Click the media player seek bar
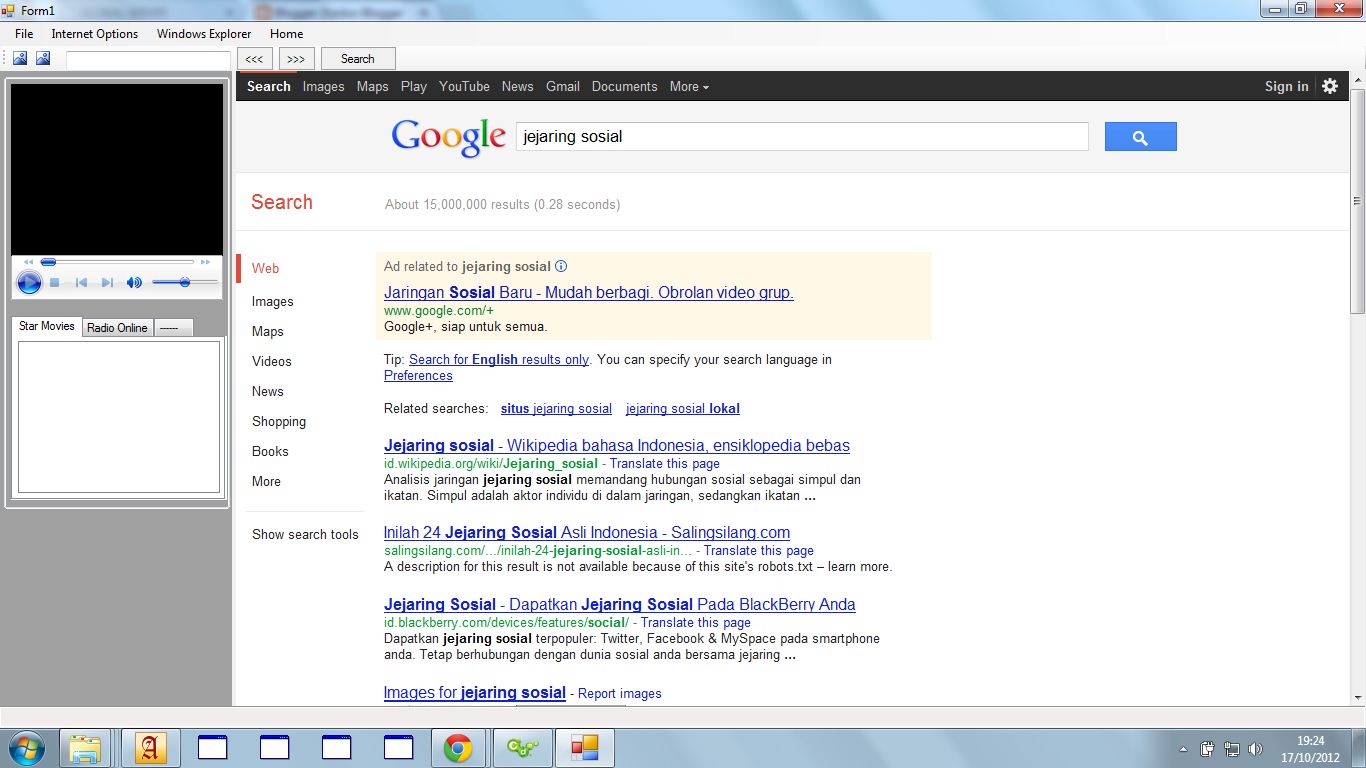 tap(118, 262)
